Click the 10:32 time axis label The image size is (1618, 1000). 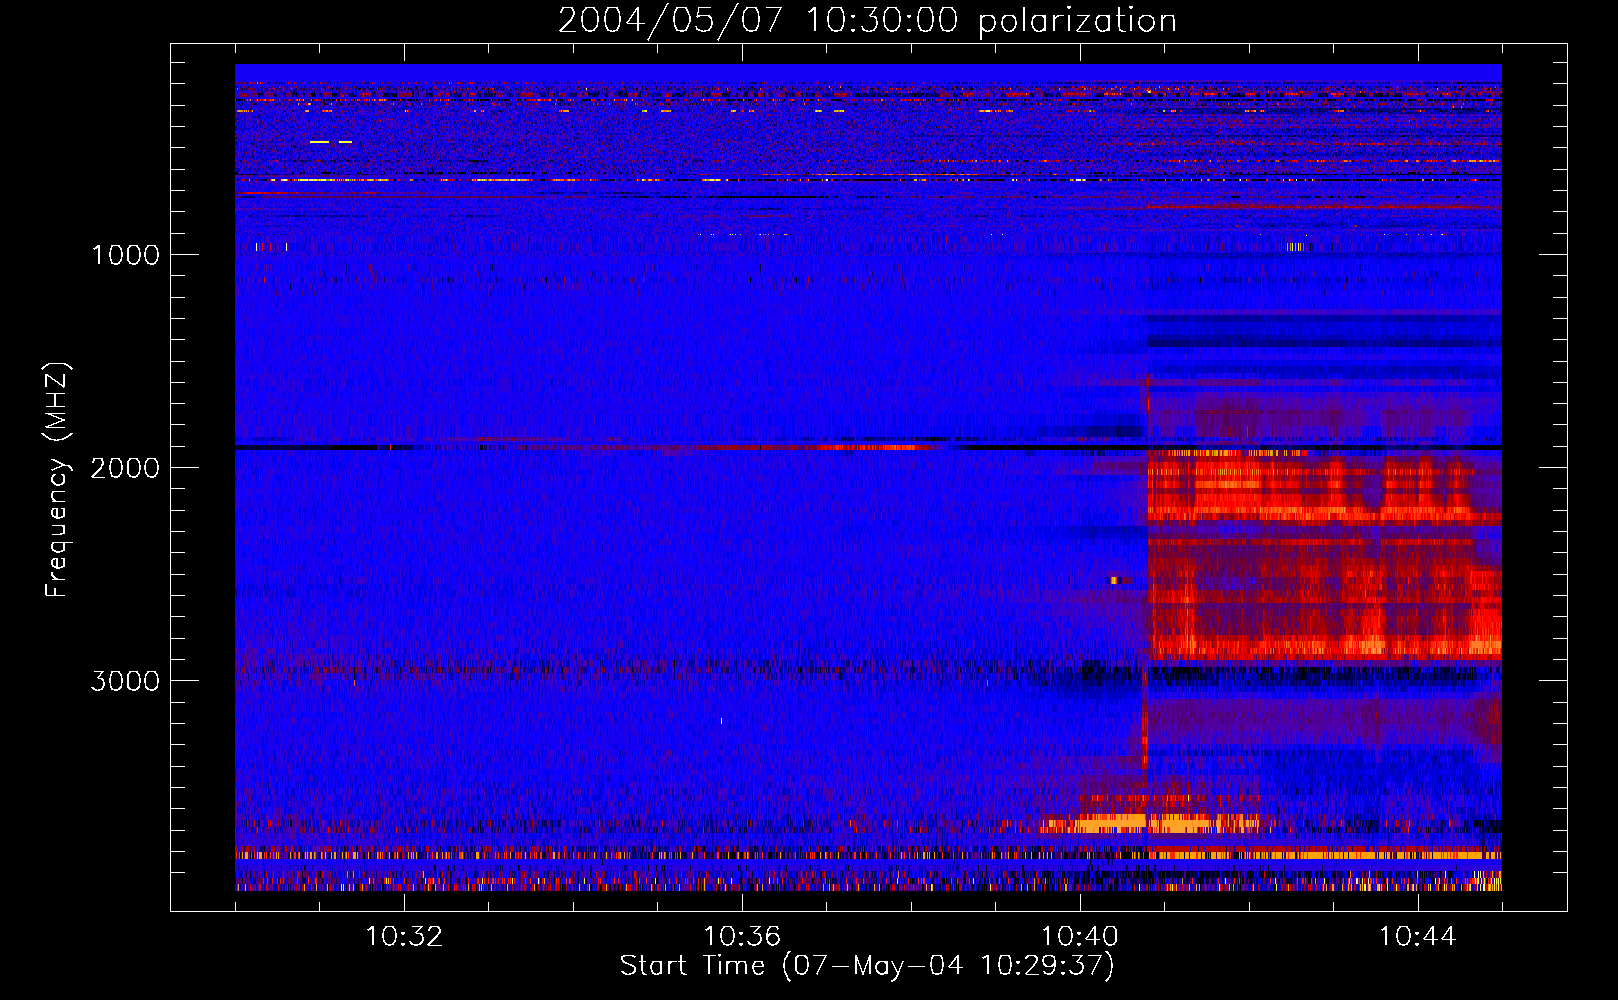click(x=404, y=937)
